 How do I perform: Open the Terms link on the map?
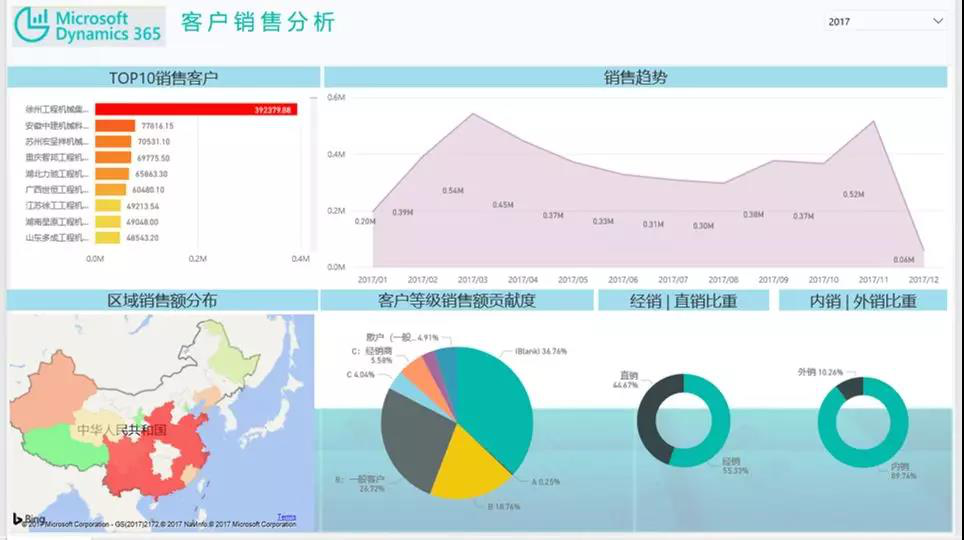click(x=286, y=517)
